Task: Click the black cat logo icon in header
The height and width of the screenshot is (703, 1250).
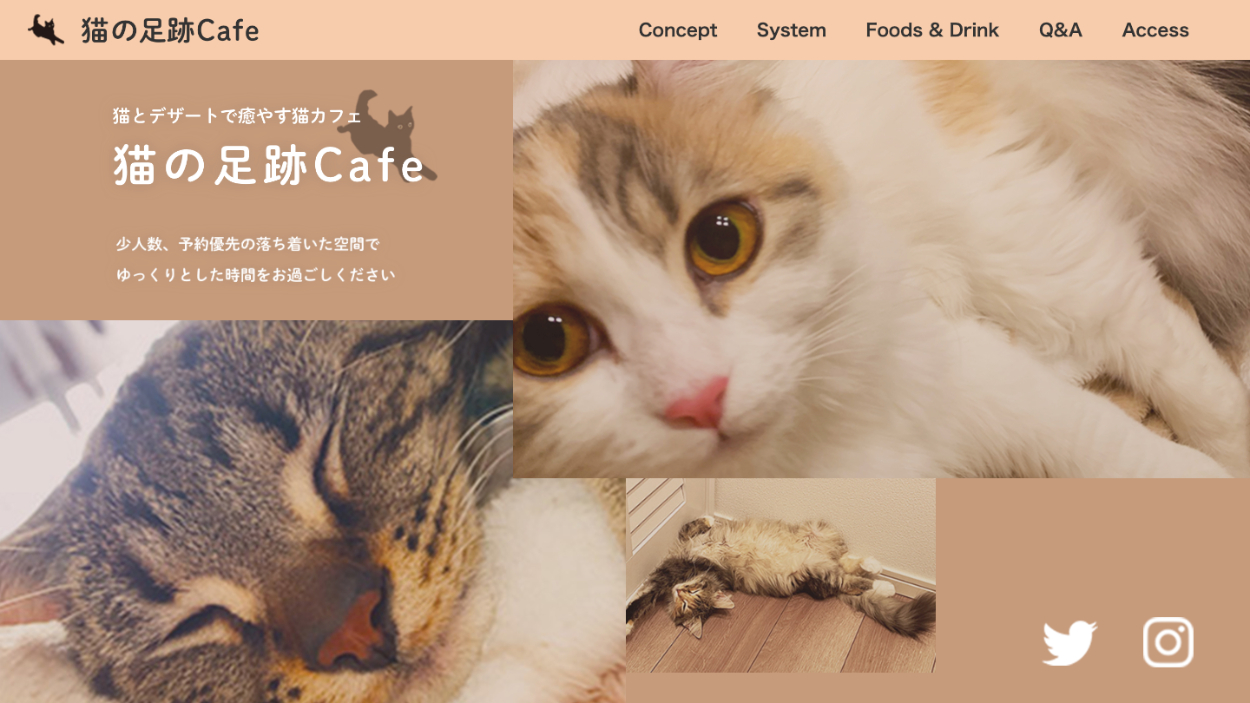Action: 46,30
